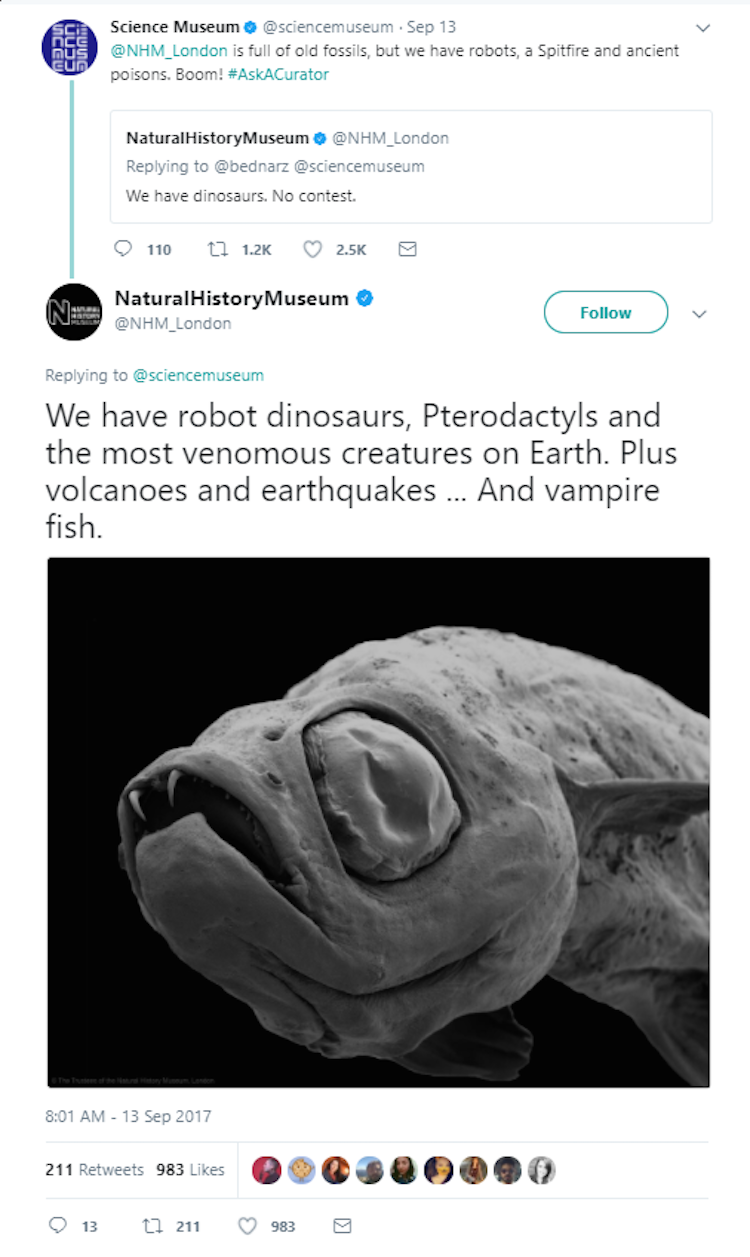
Task: Expand the chevron menu on the Science Museum tweet
Action: click(x=702, y=28)
